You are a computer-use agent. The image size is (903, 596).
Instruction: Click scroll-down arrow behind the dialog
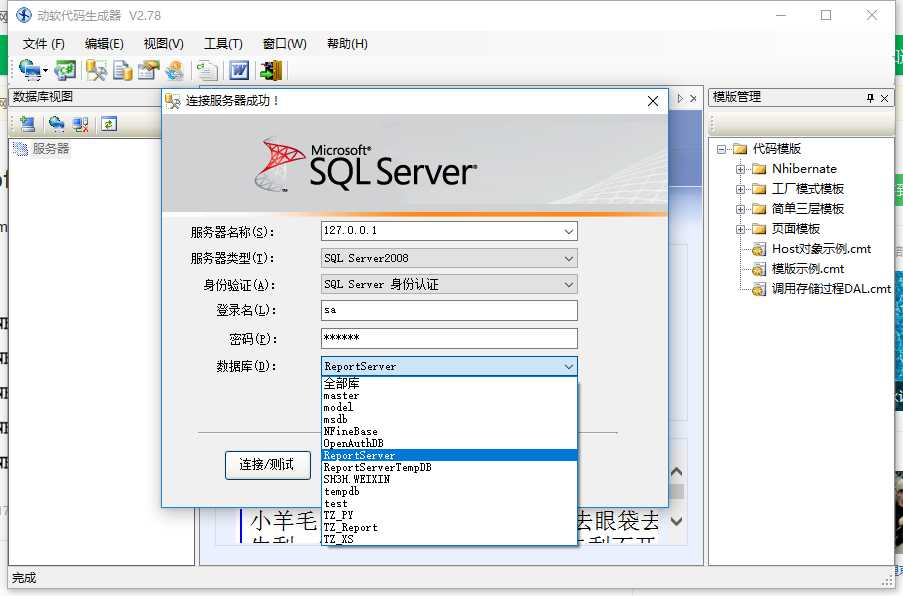pos(677,522)
